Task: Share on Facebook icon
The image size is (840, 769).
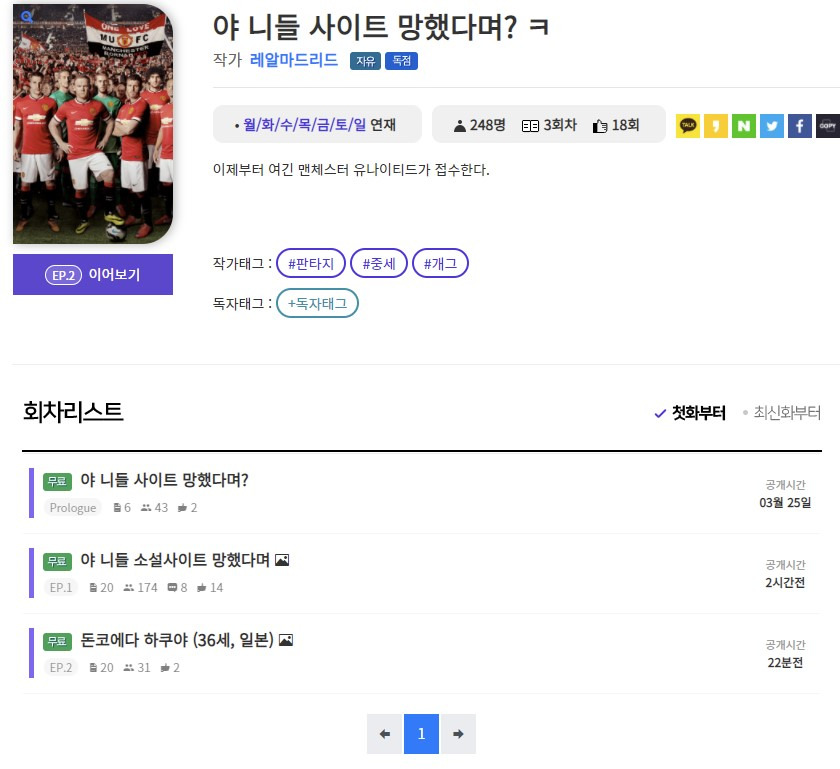Action: click(799, 126)
